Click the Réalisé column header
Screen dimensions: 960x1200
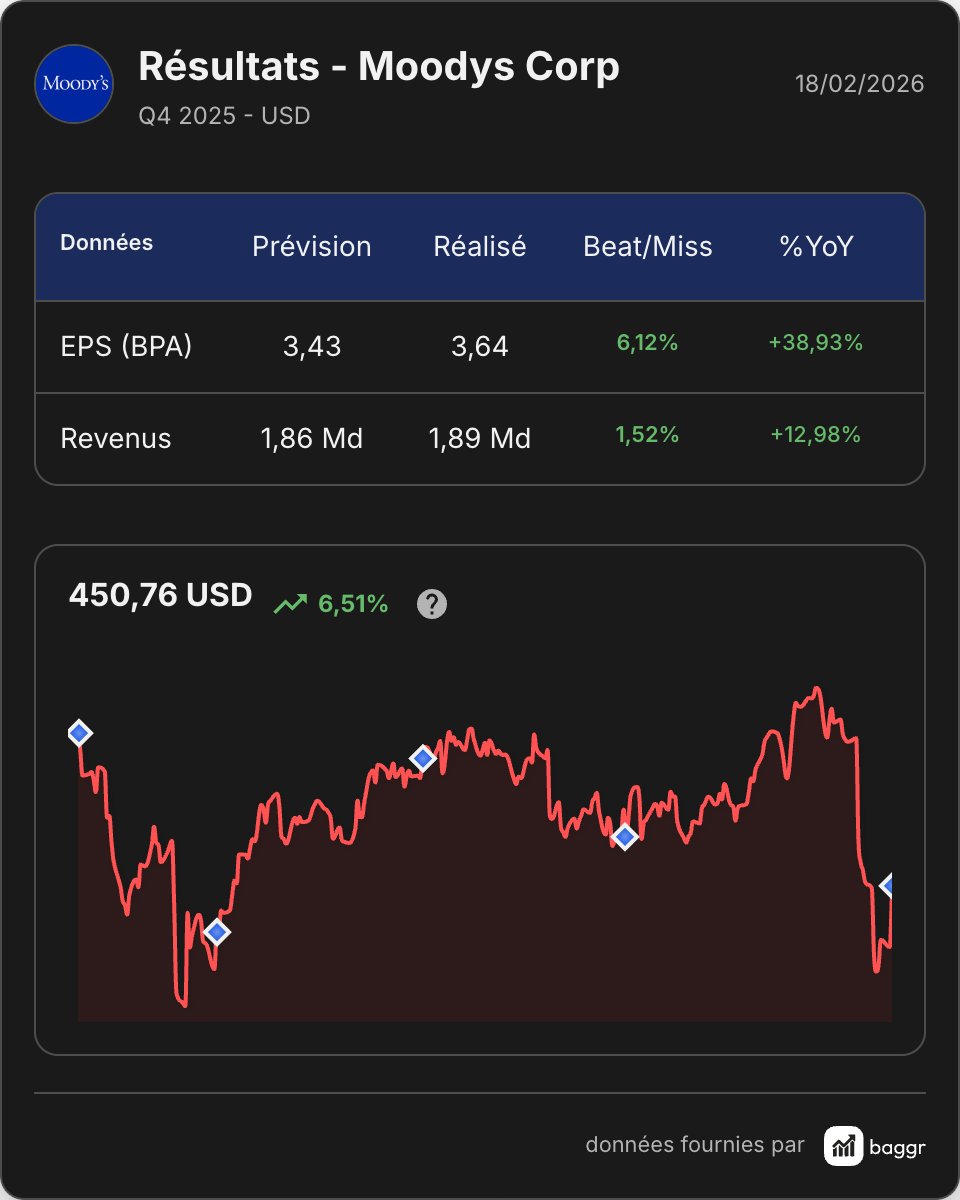coord(480,247)
